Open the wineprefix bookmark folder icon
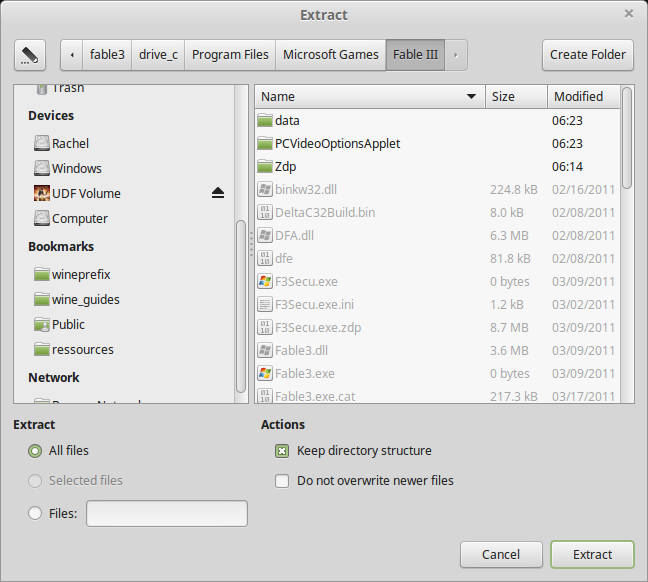 41,274
